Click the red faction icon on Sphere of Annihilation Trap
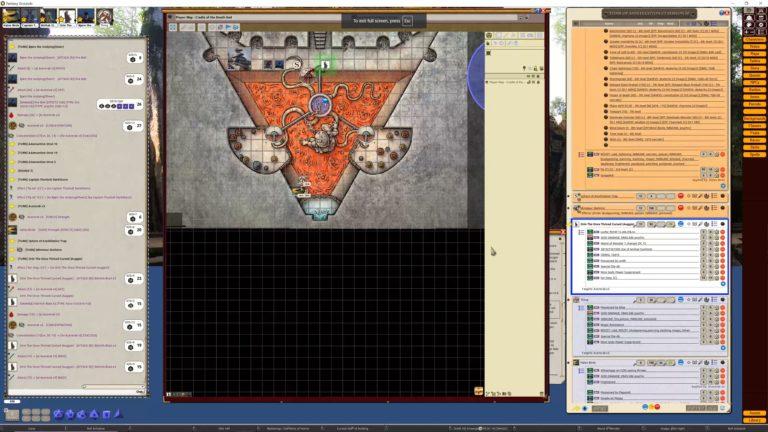Screen dimensions: 768x432 pyautogui.click(x=680, y=196)
